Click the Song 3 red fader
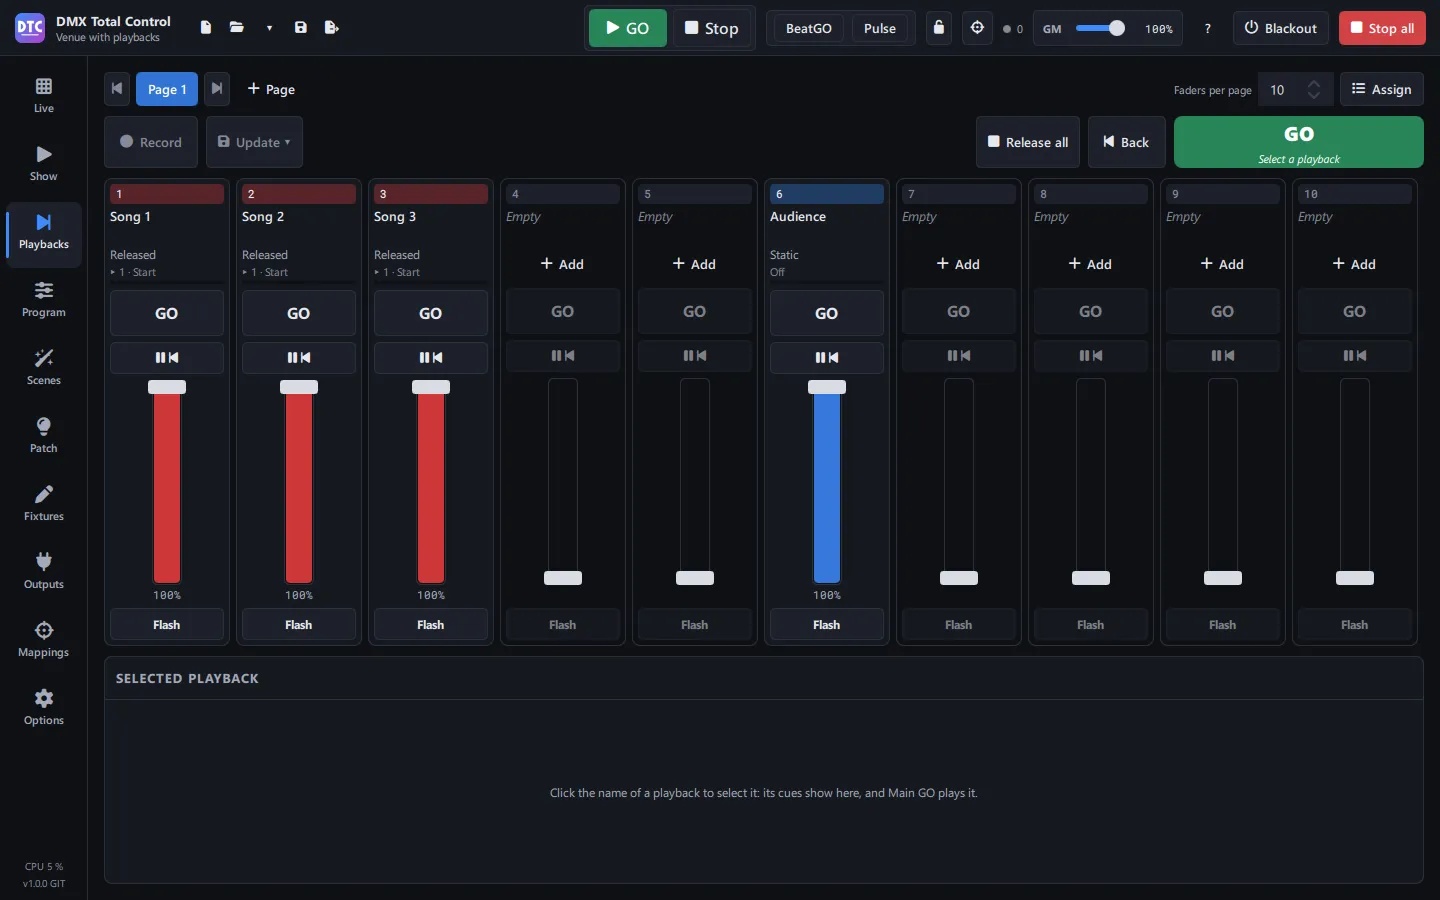This screenshot has width=1440, height=900. (x=431, y=483)
